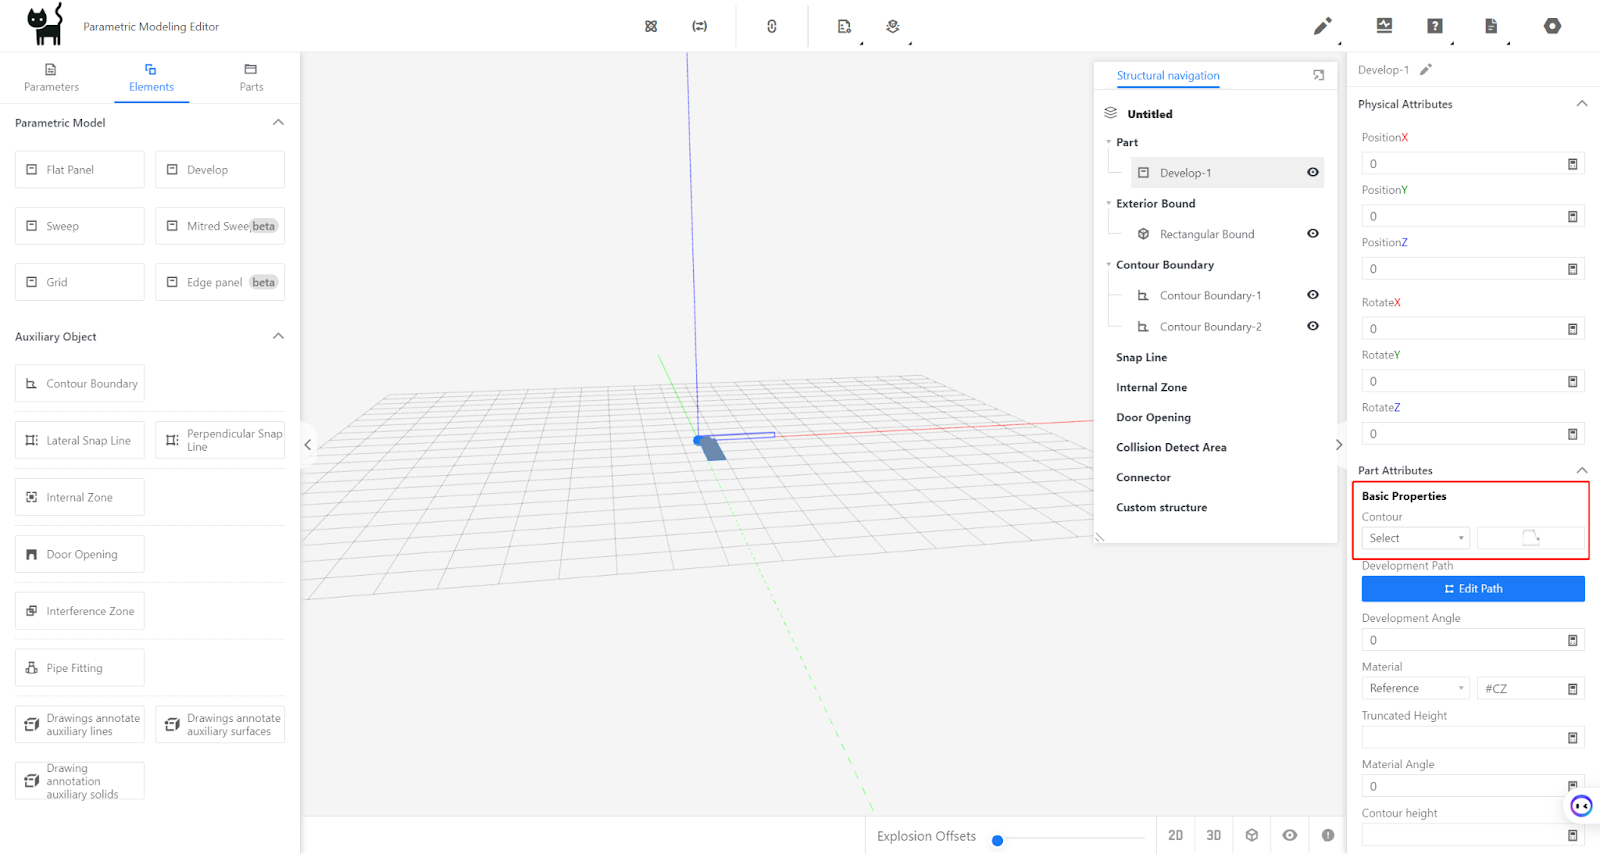Image resolution: width=1600 pixels, height=854 pixels.
Task: Click the pencil edit icon in top toolbar
Action: [x=1322, y=26]
